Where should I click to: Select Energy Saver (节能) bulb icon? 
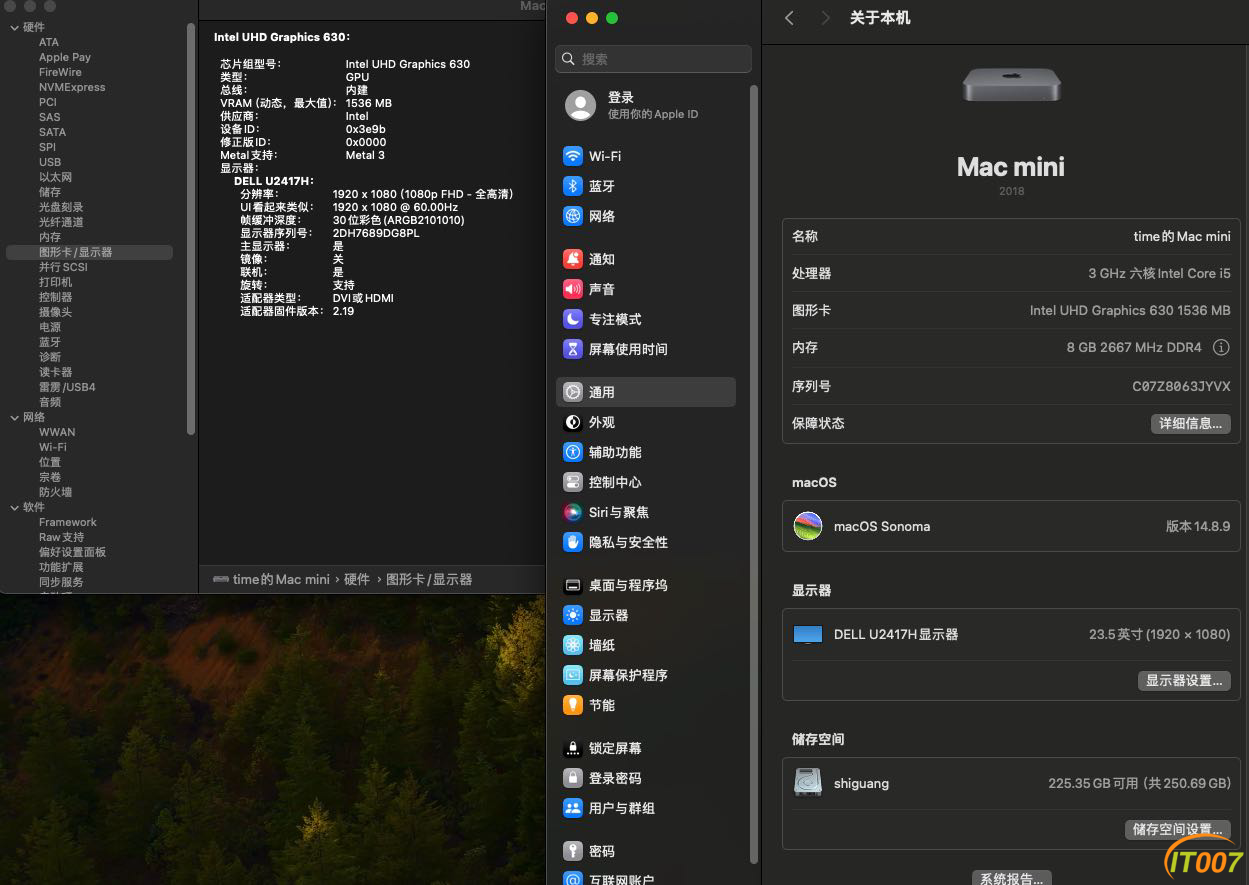[573, 705]
